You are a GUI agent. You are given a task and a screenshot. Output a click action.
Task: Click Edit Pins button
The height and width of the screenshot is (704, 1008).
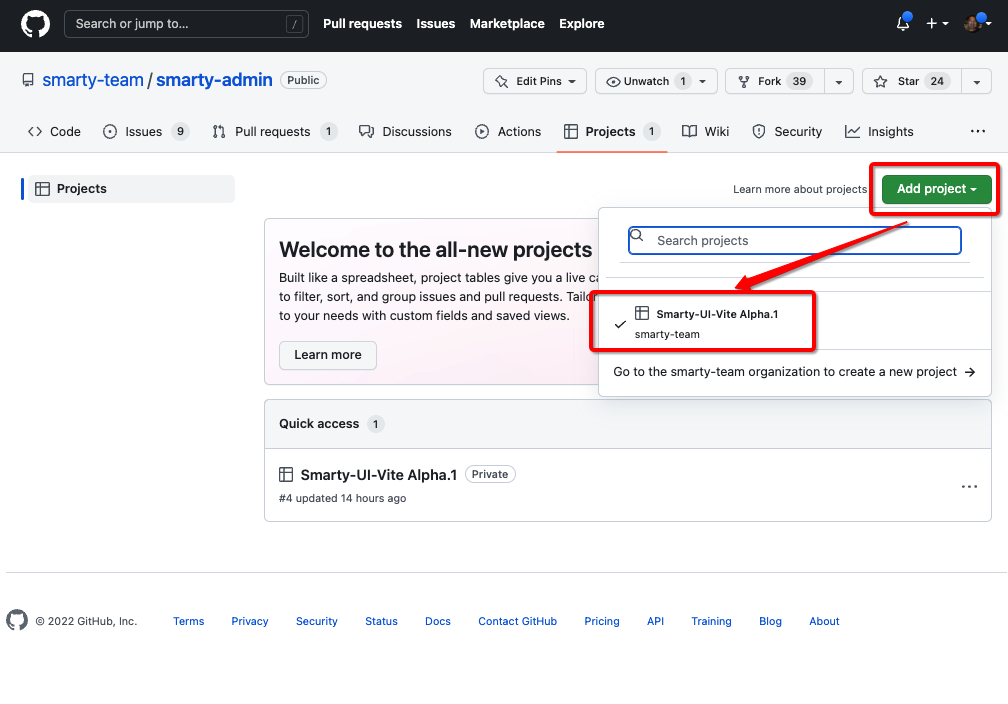[528, 81]
